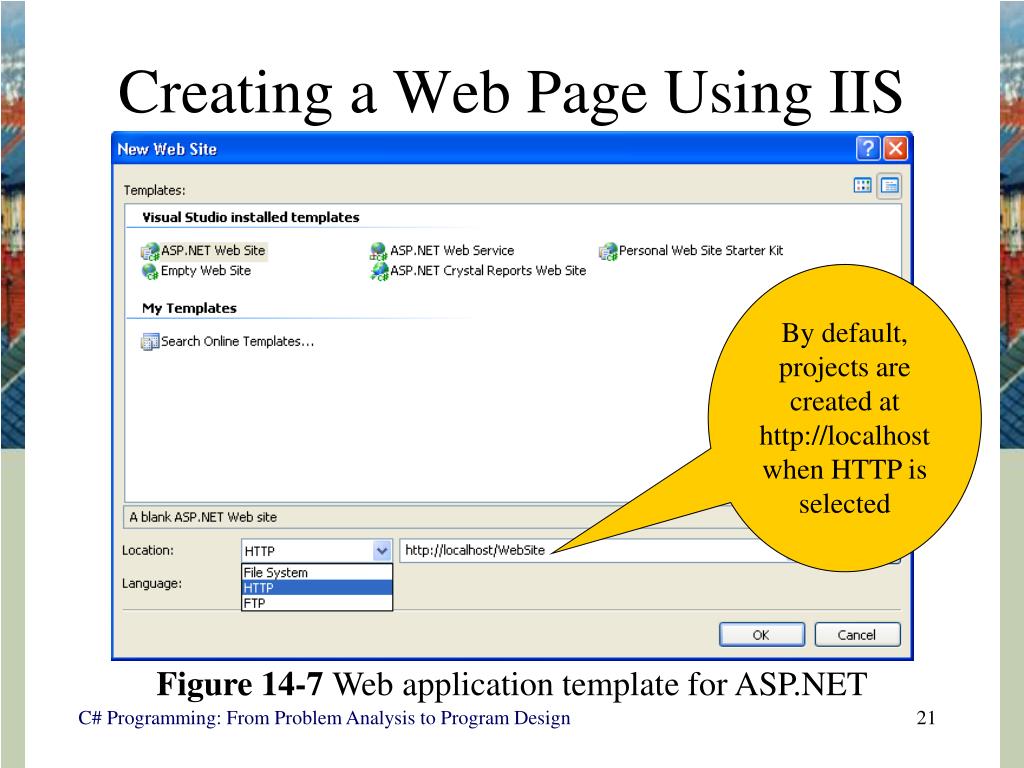
Task: Click the 'Search Online Templates...' text
Action: pyautogui.click(x=238, y=342)
